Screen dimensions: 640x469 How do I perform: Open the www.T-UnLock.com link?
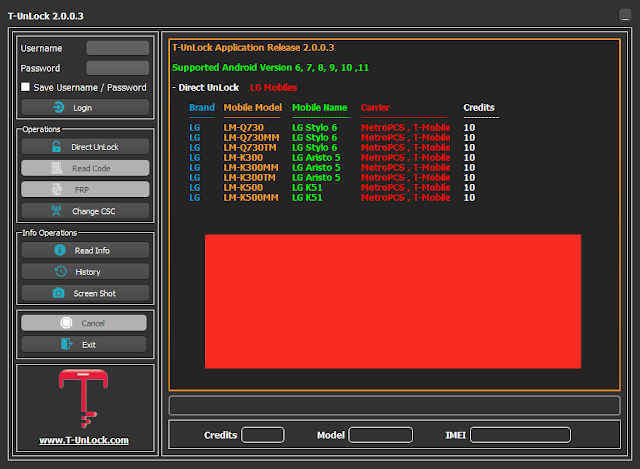84,440
